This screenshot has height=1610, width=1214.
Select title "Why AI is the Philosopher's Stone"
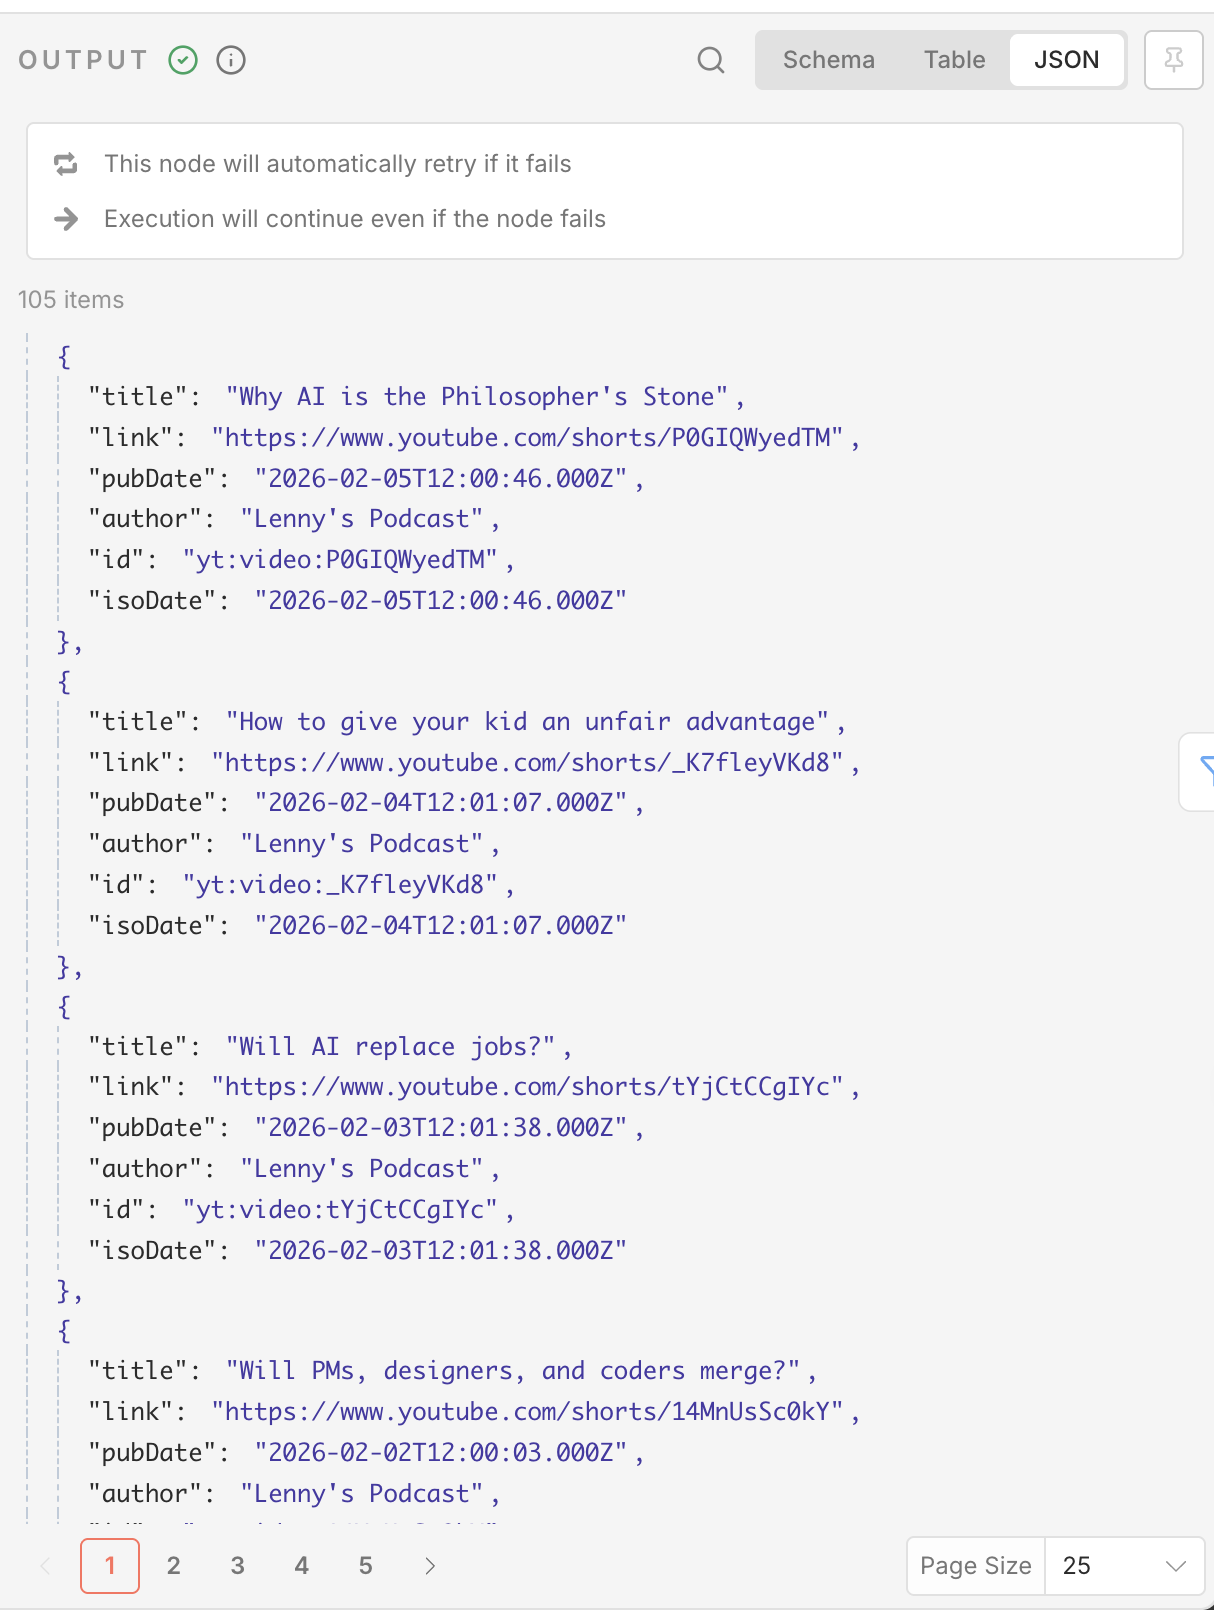[x=478, y=397]
